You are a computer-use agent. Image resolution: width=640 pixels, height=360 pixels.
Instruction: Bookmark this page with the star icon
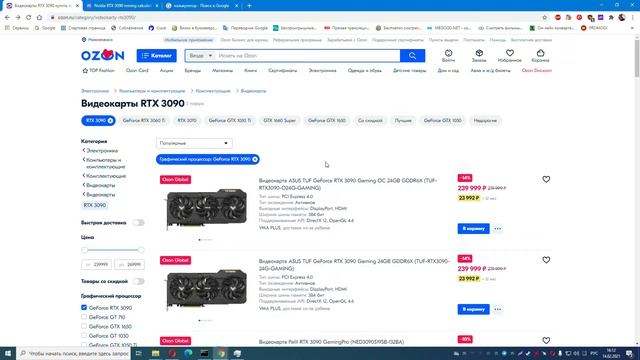click(544, 18)
